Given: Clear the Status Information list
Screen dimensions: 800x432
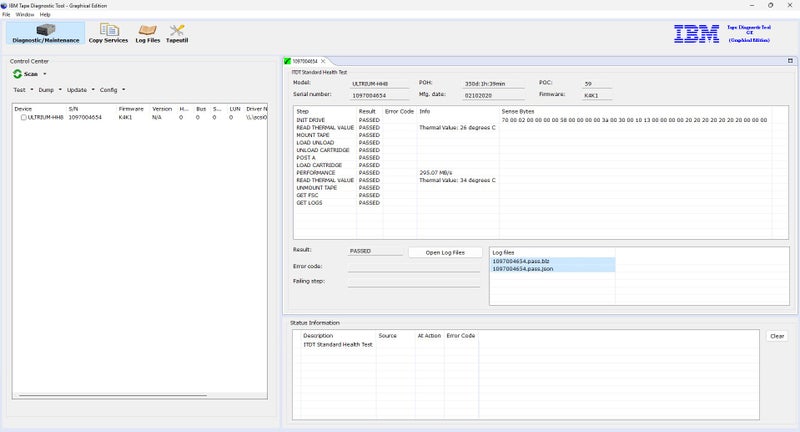Looking at the screenshot, I should click(x=777, y=336).
